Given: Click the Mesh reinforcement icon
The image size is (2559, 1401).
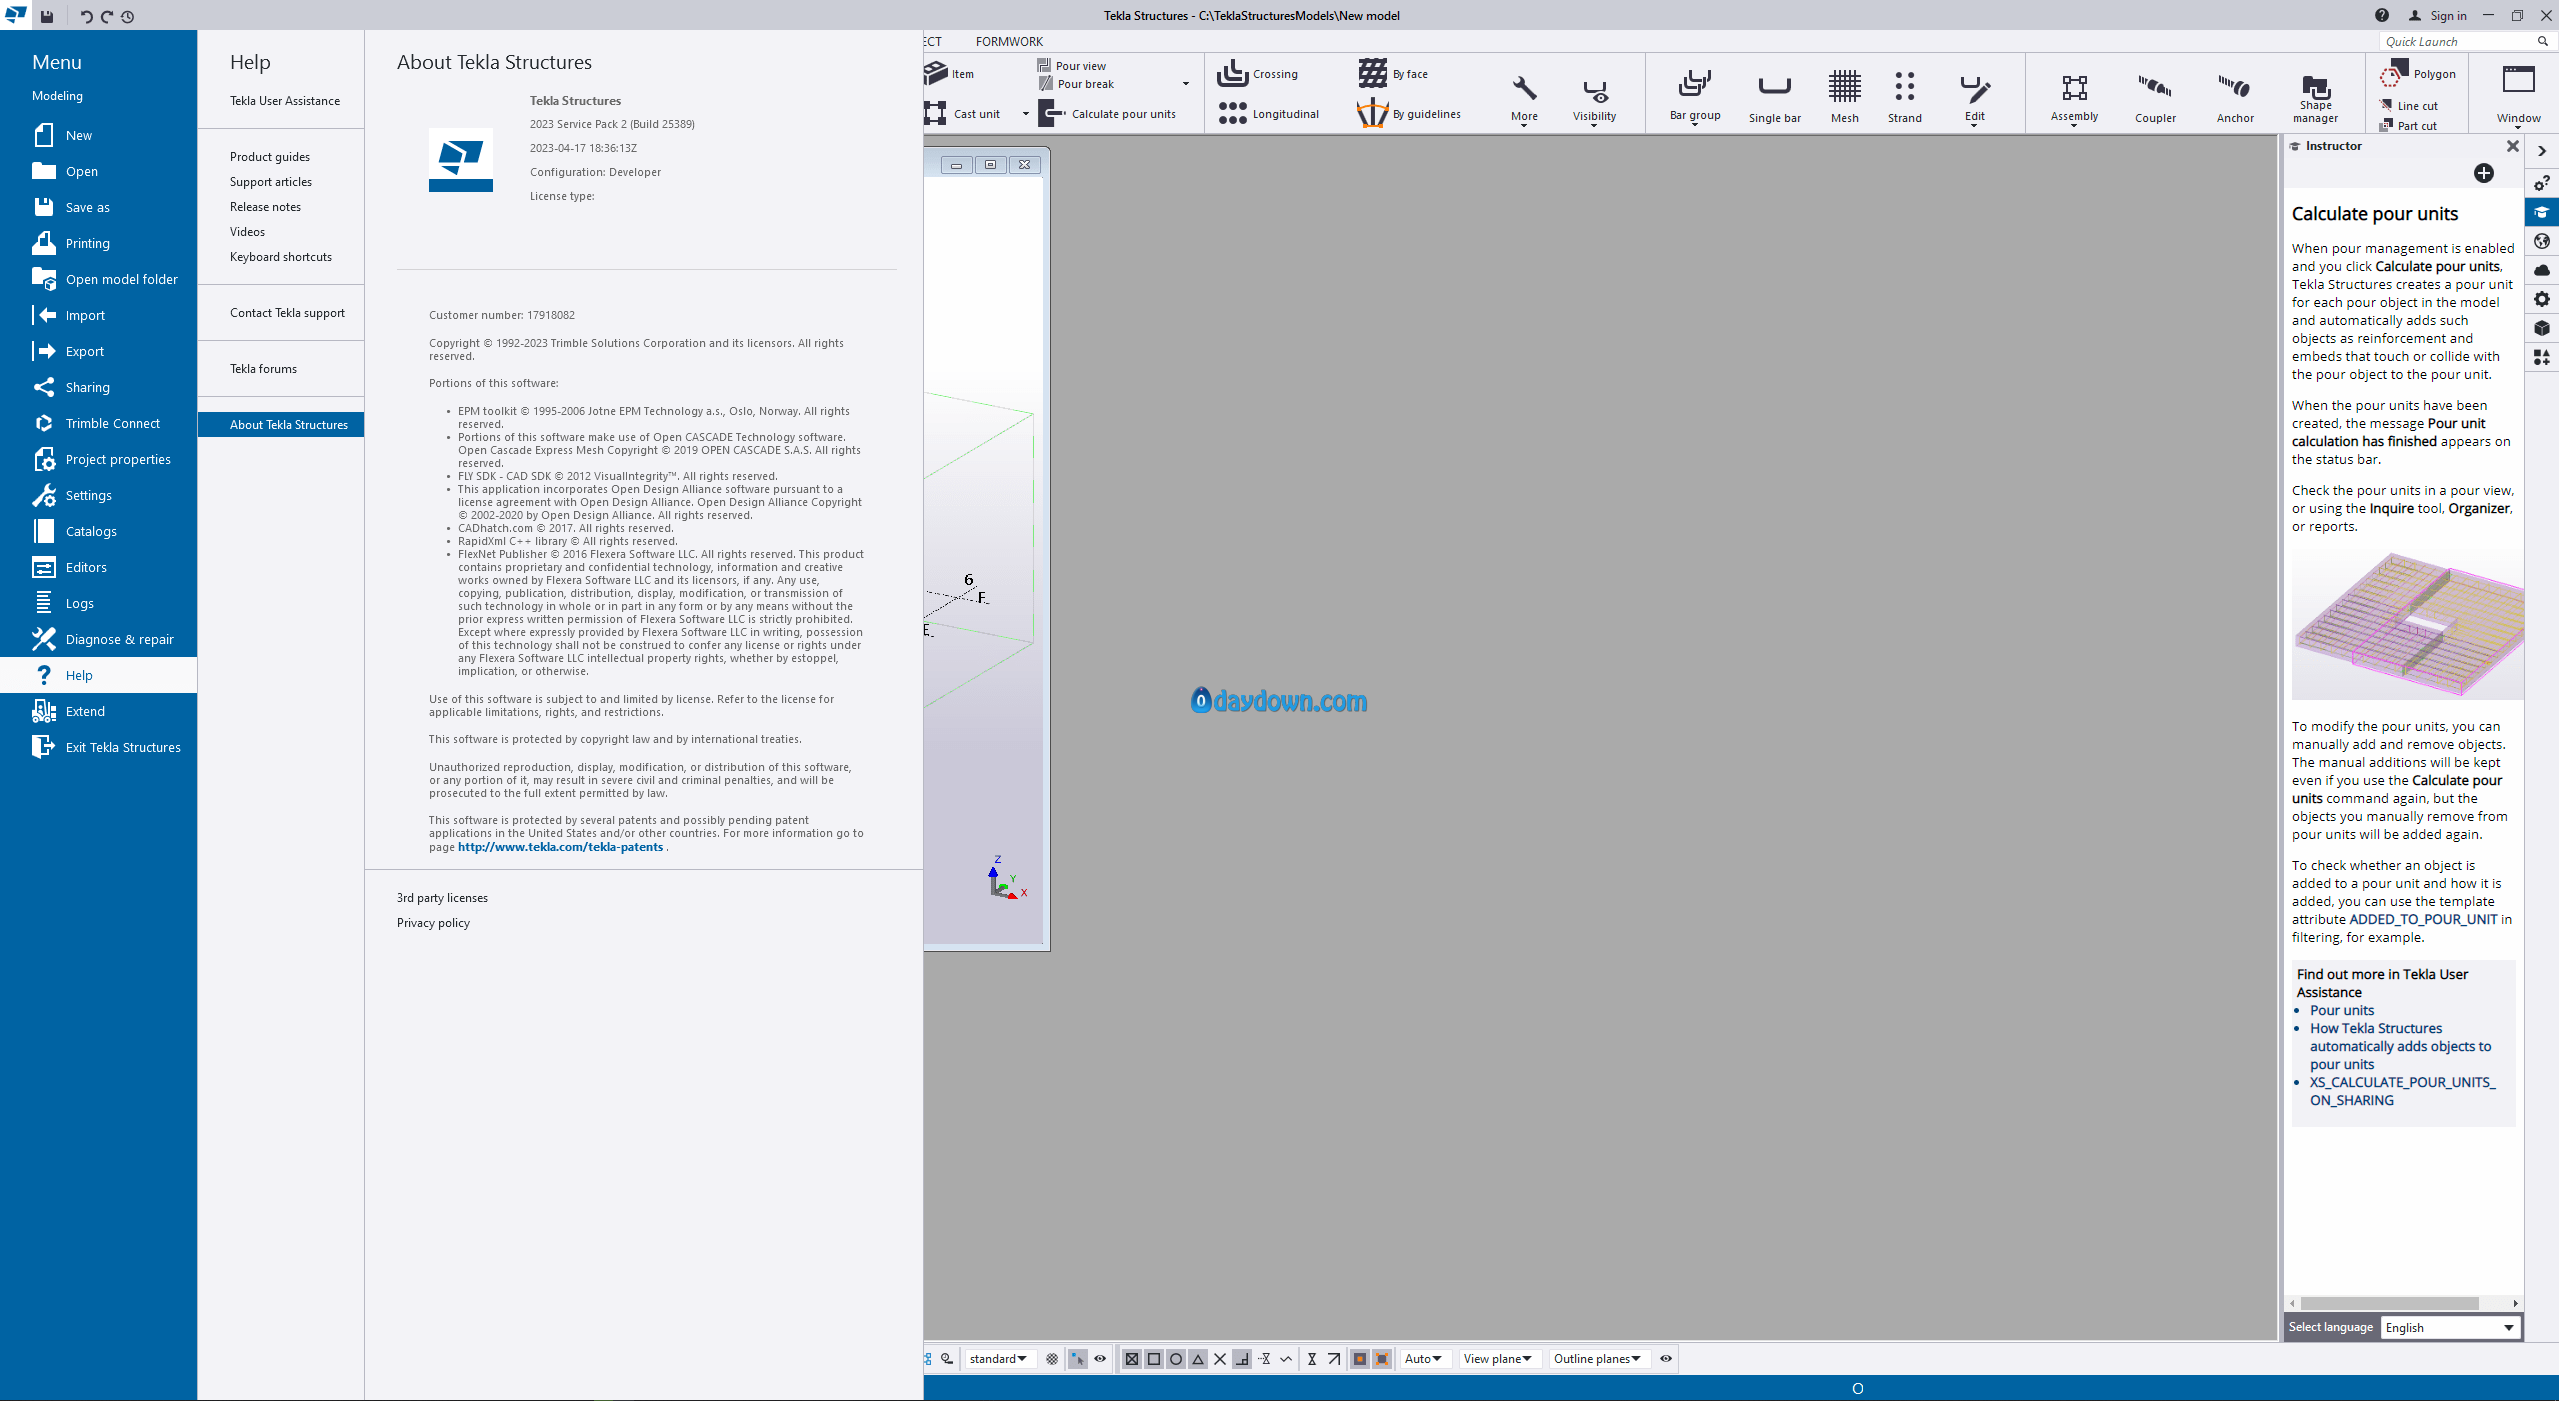Looking at the screenshot, I should pyautogui.click(x=1844, y=88).
